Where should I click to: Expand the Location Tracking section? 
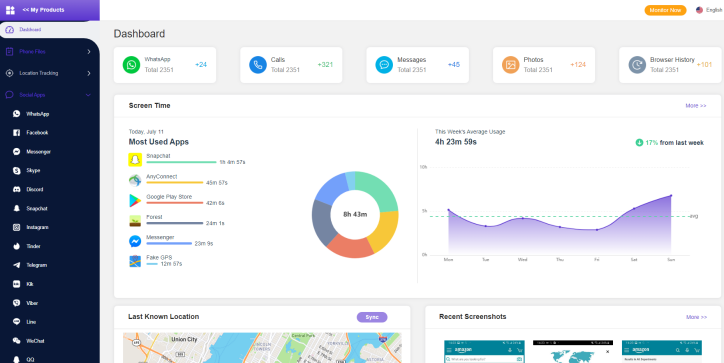(49, 73)
